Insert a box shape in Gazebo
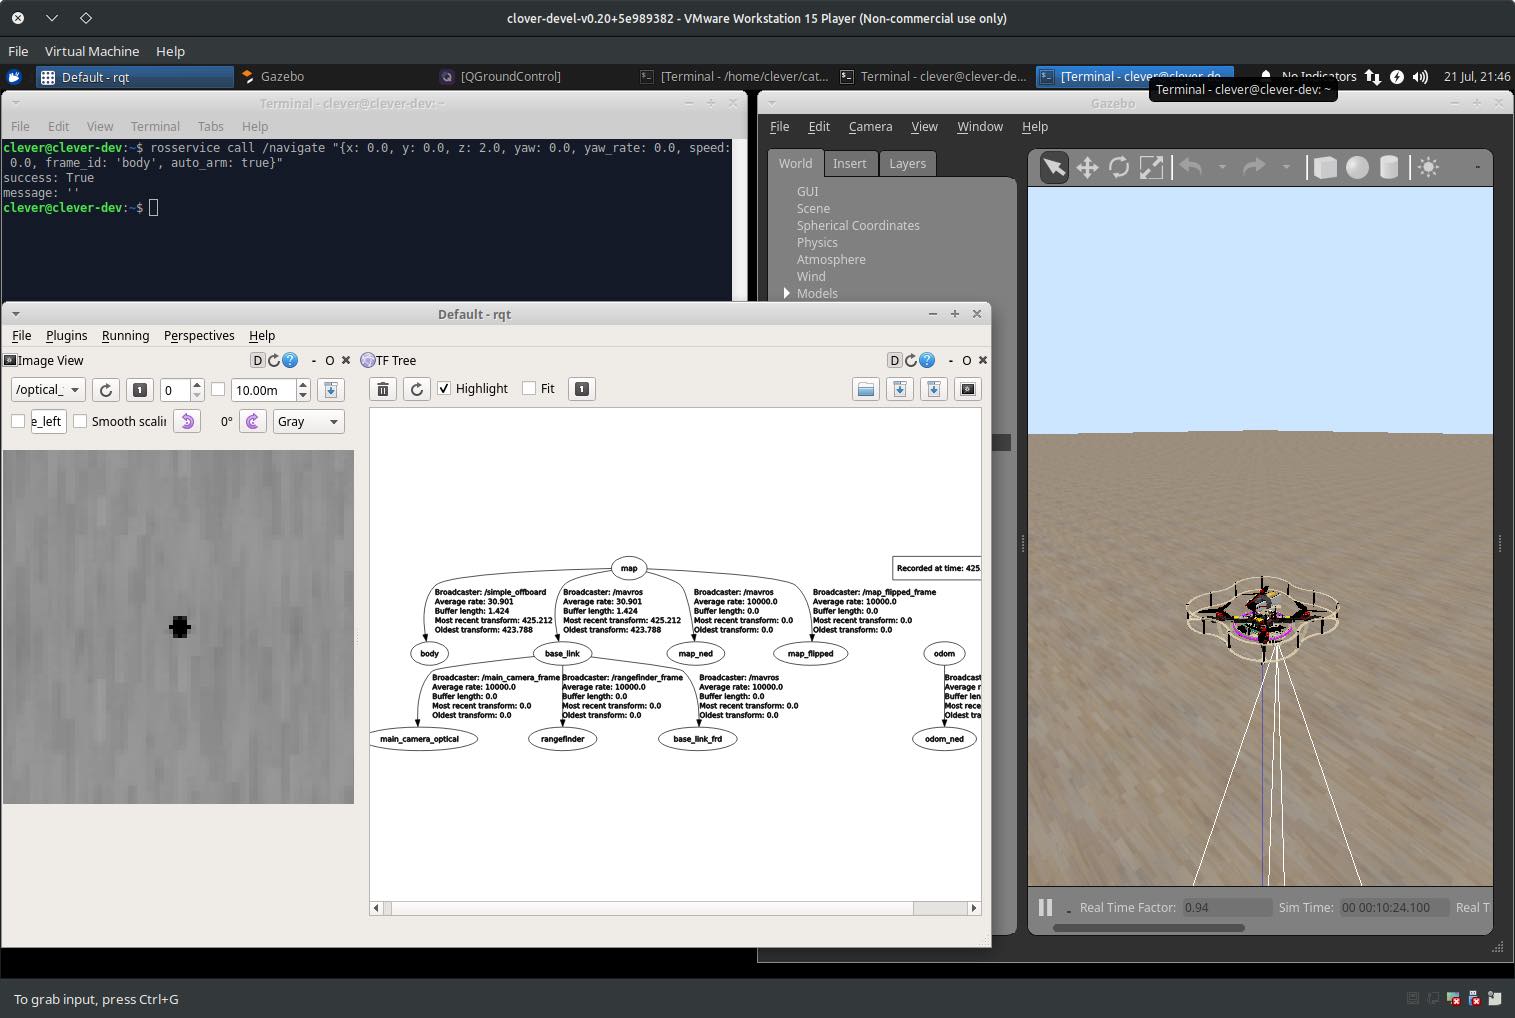Image resolution: width=1515 pixels, height=1018 pixels. click(1325, 168)
